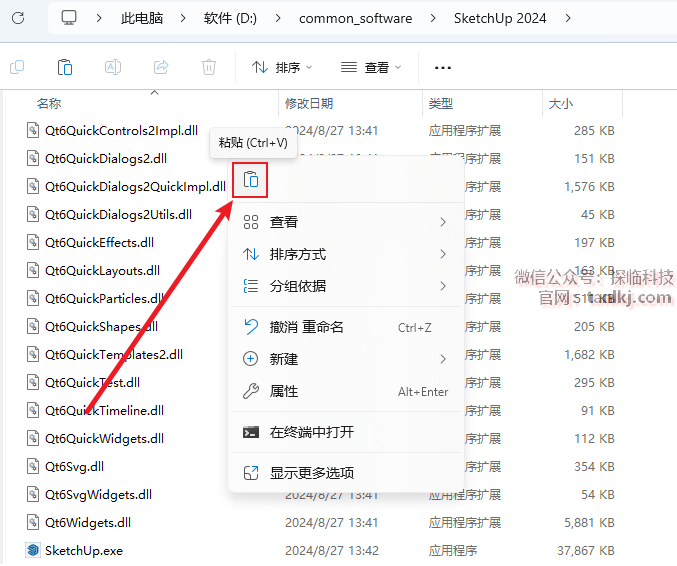
Task: Click the Qt6QuickControls2Impl.dll file icon
Action: (33, 130)
